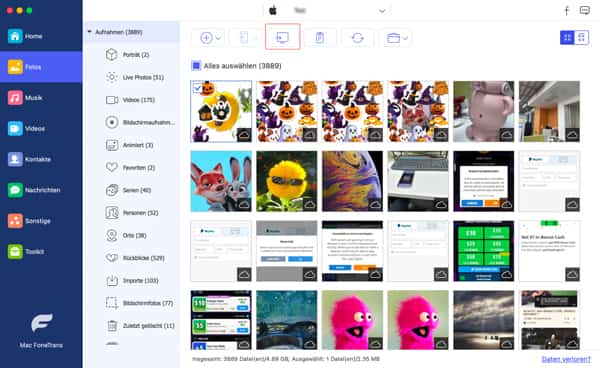
Task: Open the device selector dropdown
Action: pyautogui.click(x=382, y=11)
